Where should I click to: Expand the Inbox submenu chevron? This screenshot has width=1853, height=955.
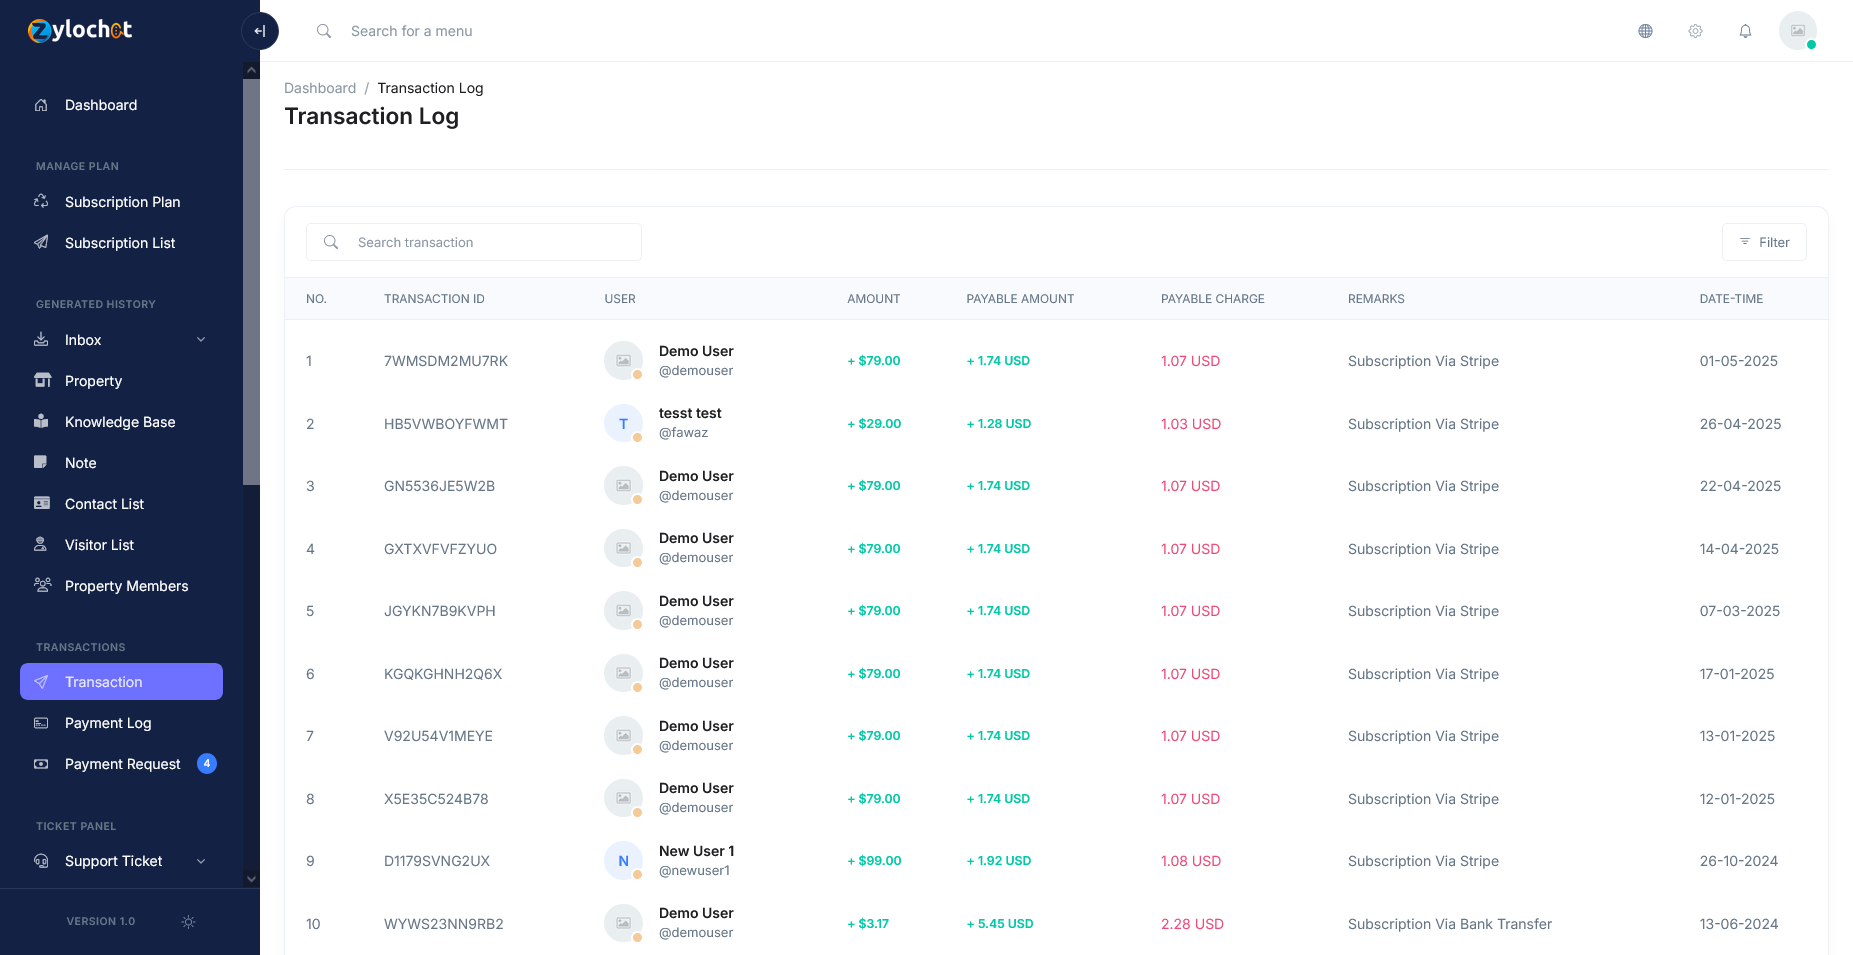[201, 340]
